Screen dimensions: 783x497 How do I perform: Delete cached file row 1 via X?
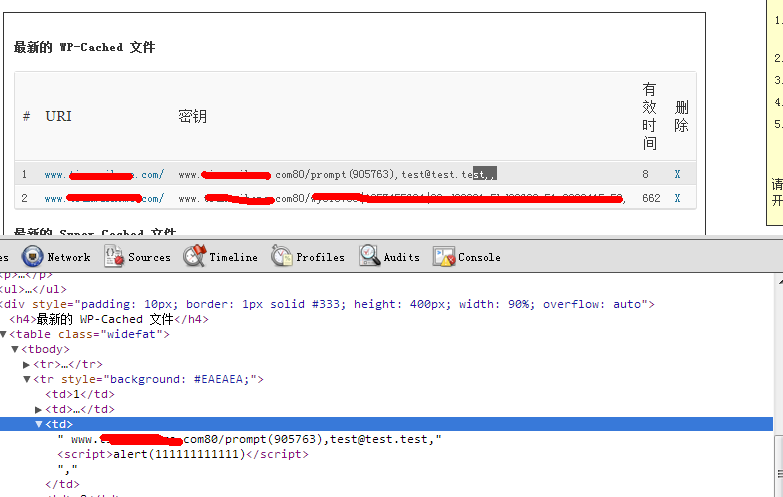tap(677, 174)
